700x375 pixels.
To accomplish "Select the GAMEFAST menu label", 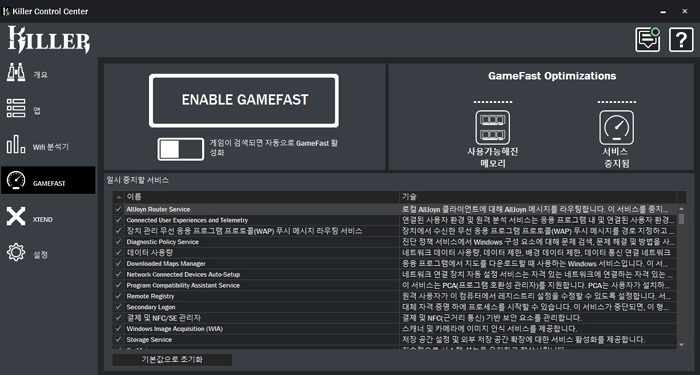I will [x=49, y=183].
